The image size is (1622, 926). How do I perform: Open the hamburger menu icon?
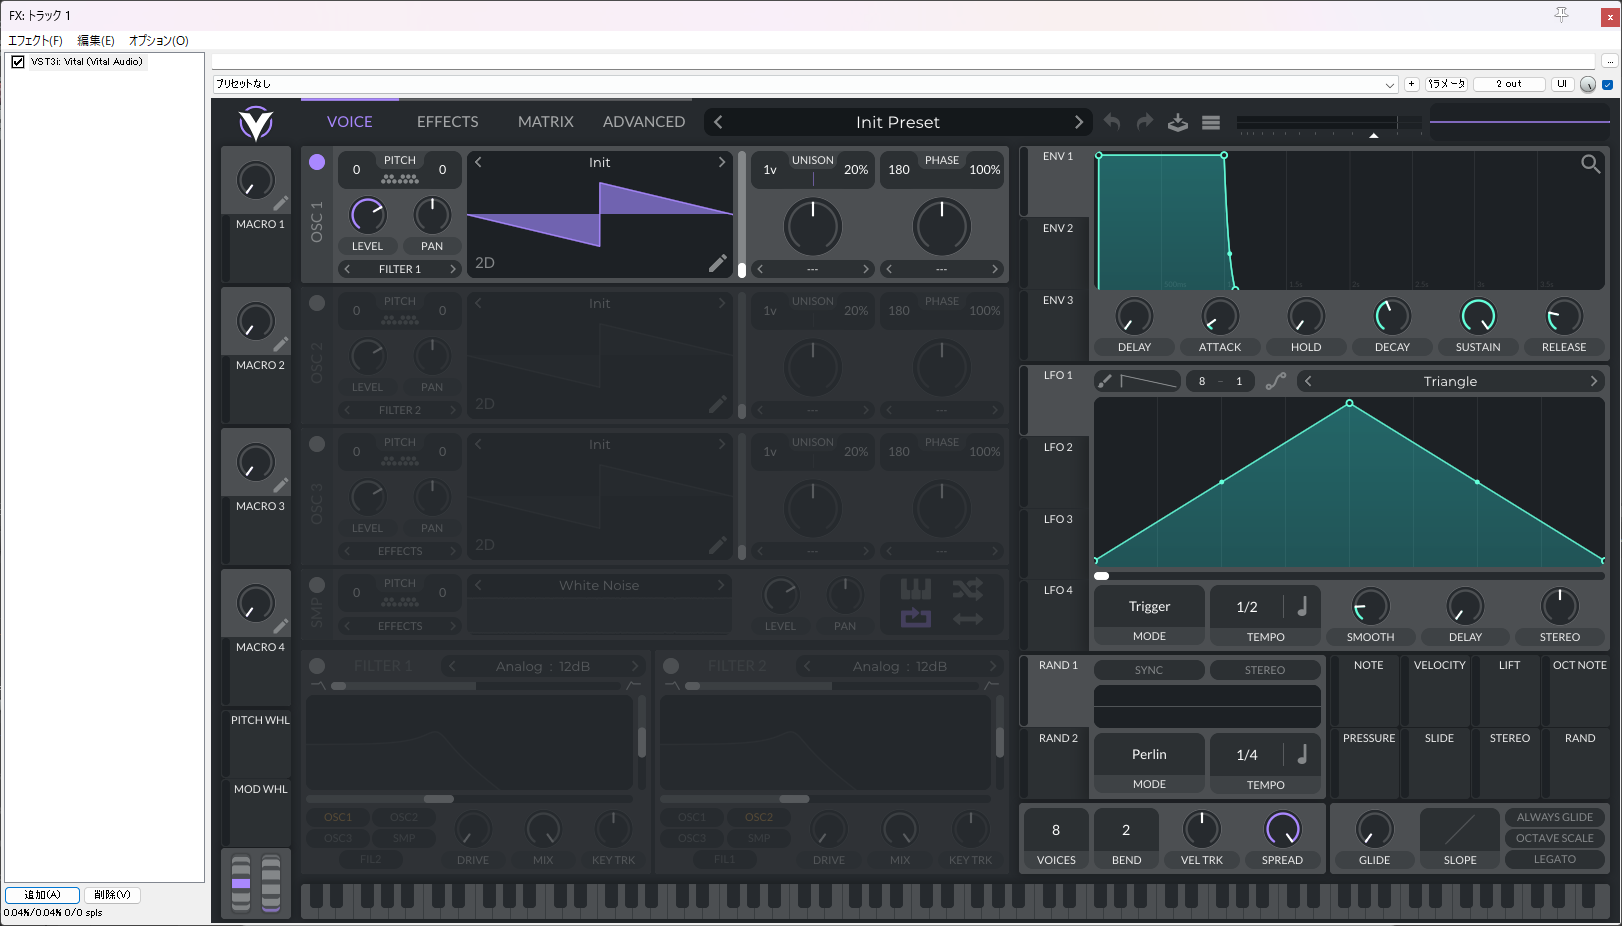[x=1211, y=122]
